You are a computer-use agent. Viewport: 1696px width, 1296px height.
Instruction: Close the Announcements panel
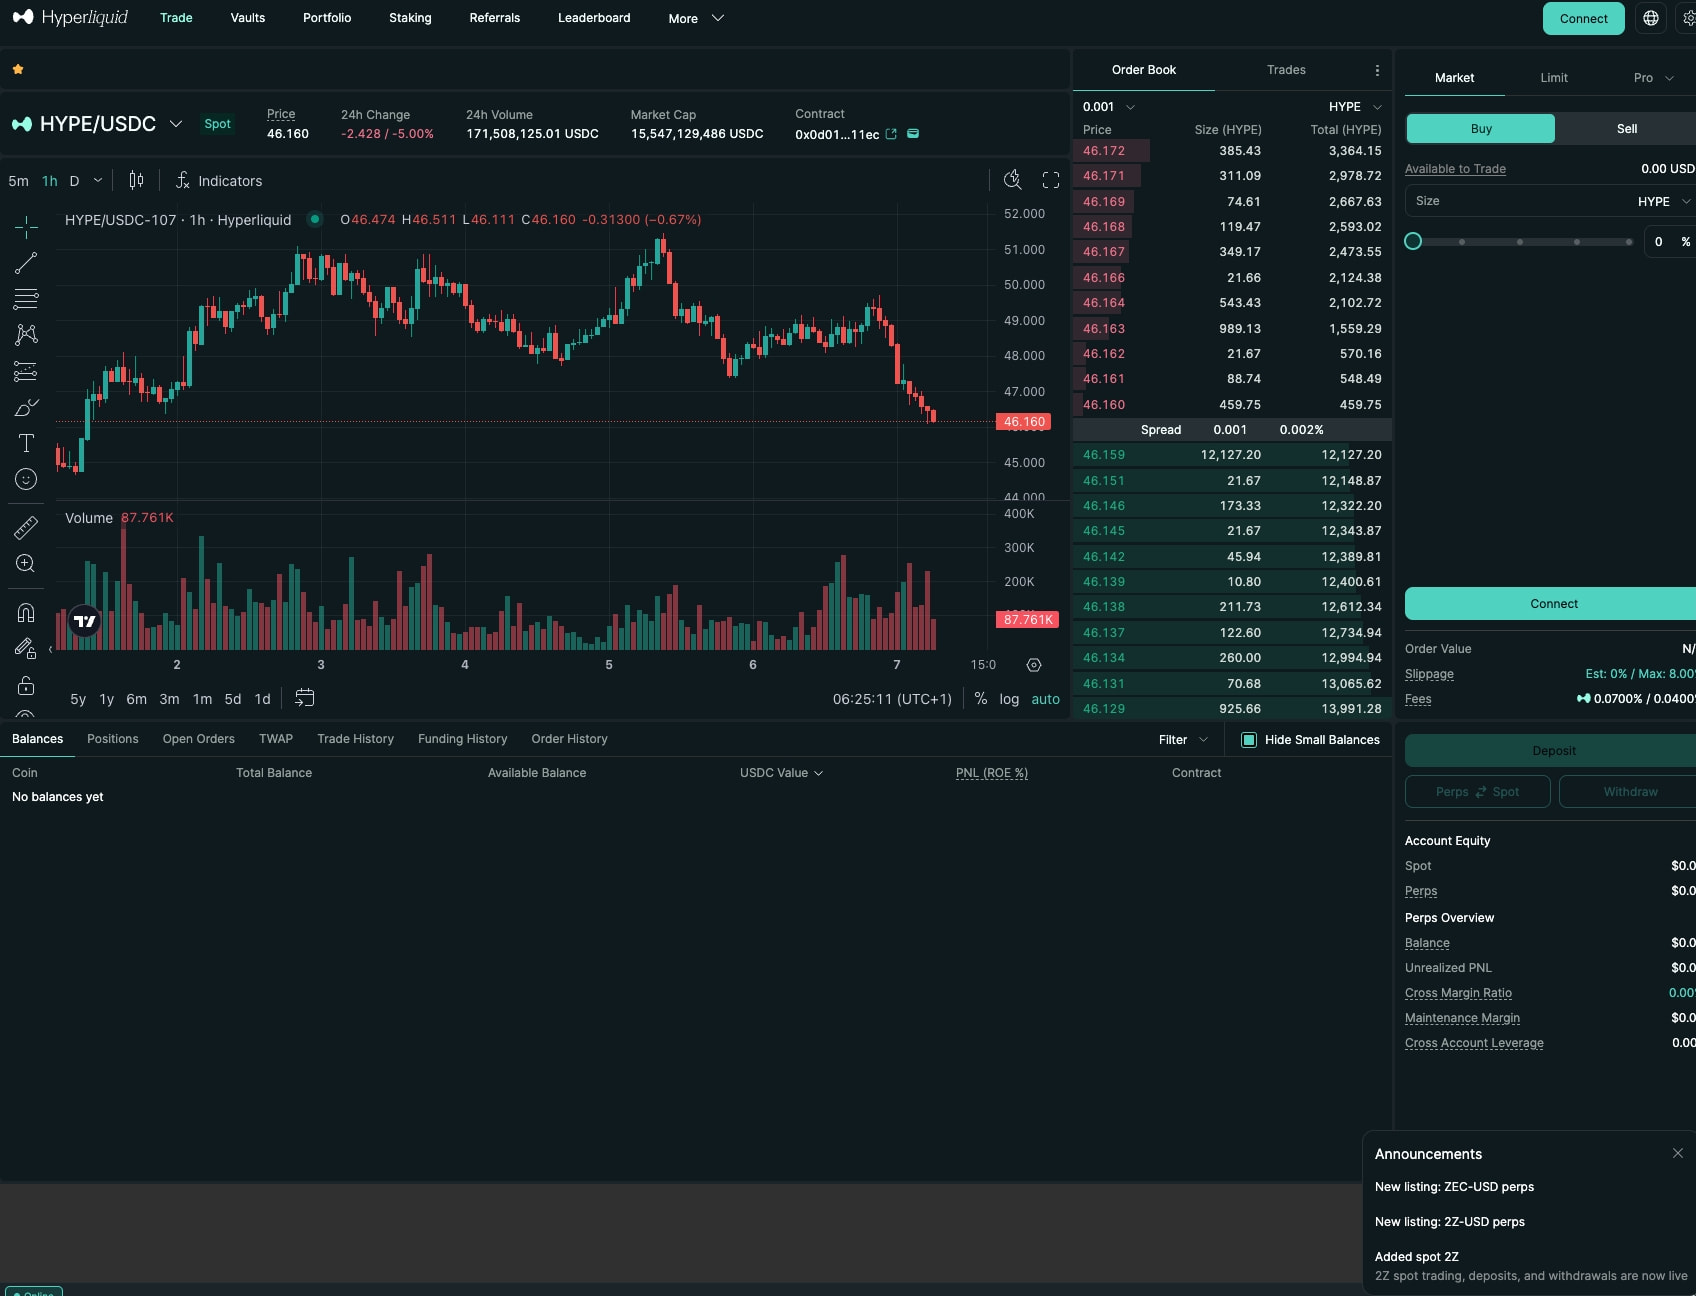coord(1677,1153)
